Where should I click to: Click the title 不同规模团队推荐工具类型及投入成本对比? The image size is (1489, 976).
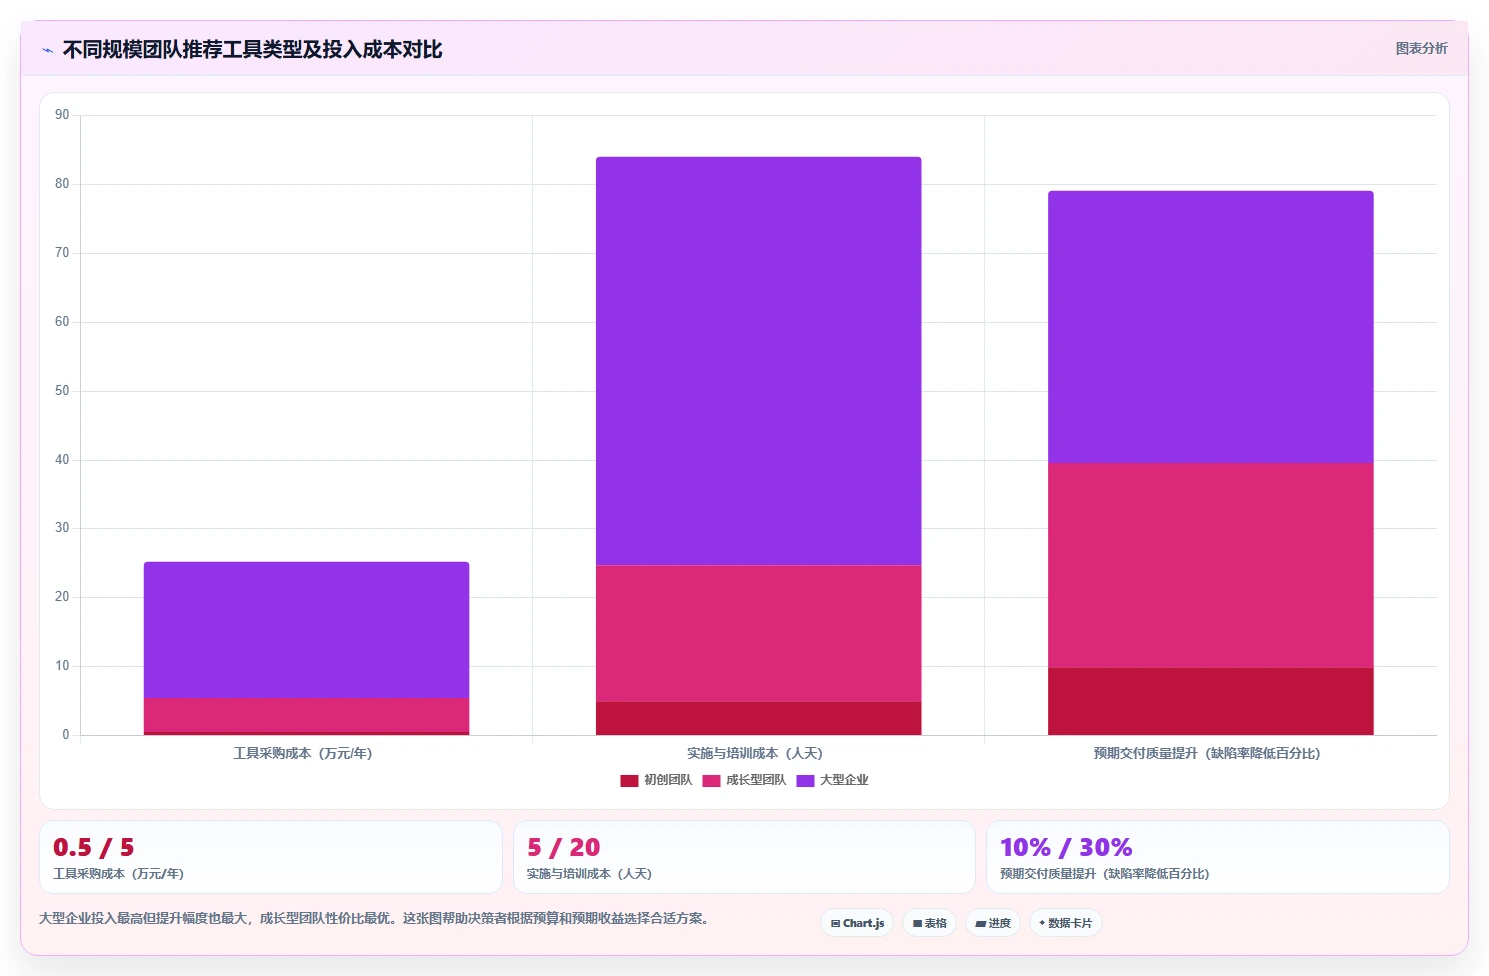tap(252, 49)
